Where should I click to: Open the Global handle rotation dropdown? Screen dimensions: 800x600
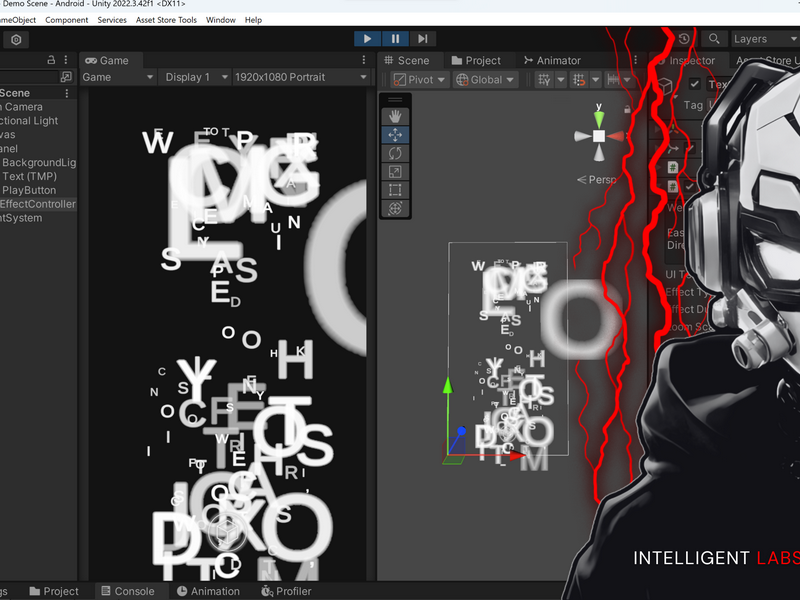click(x=485, y=80)
